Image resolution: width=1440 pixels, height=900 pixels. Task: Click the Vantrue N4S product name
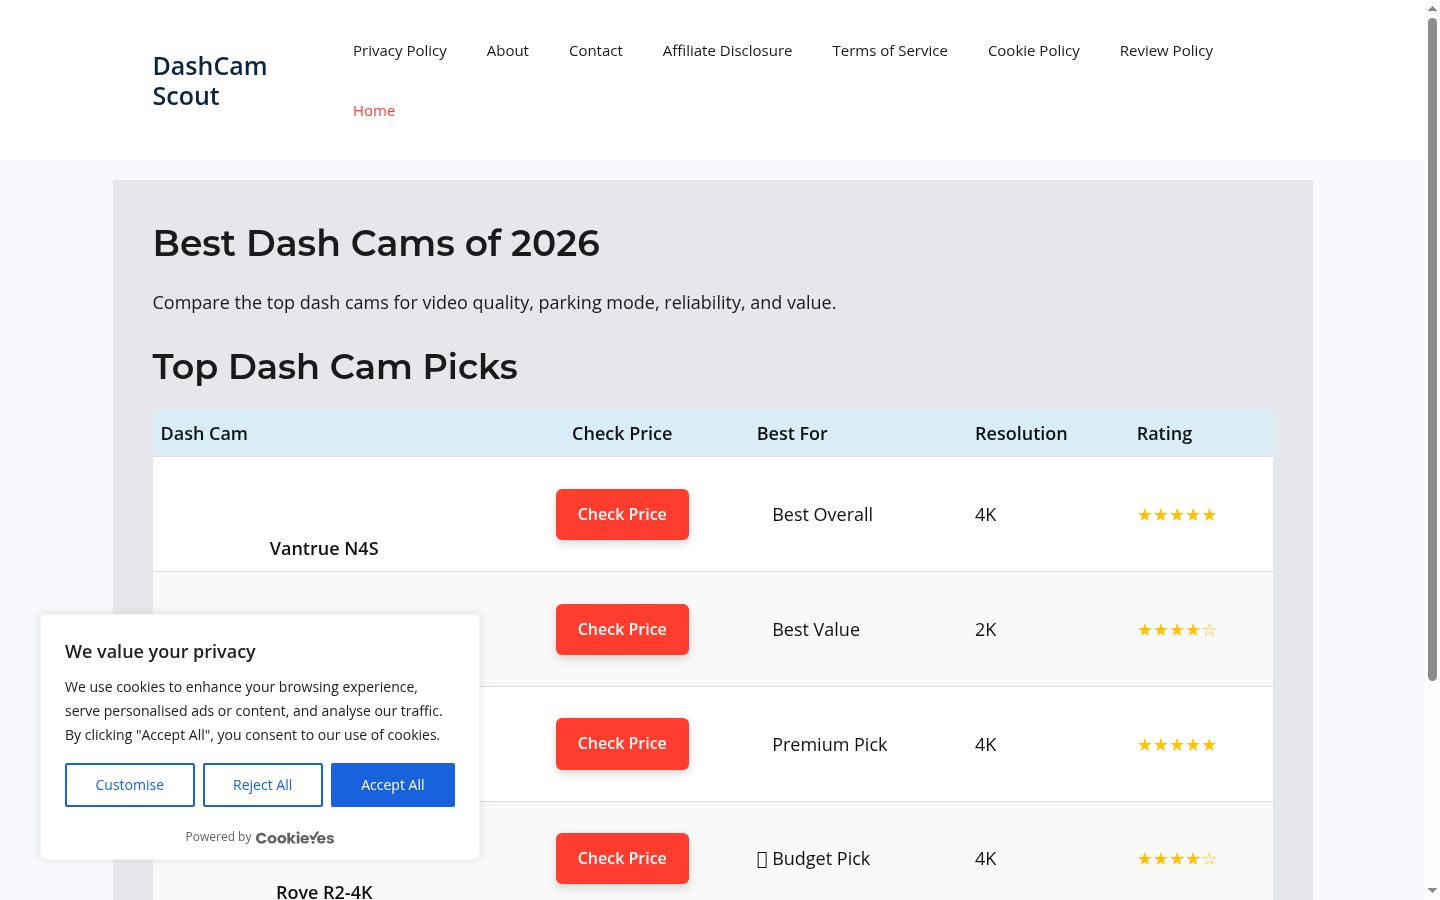coord(324,548)
